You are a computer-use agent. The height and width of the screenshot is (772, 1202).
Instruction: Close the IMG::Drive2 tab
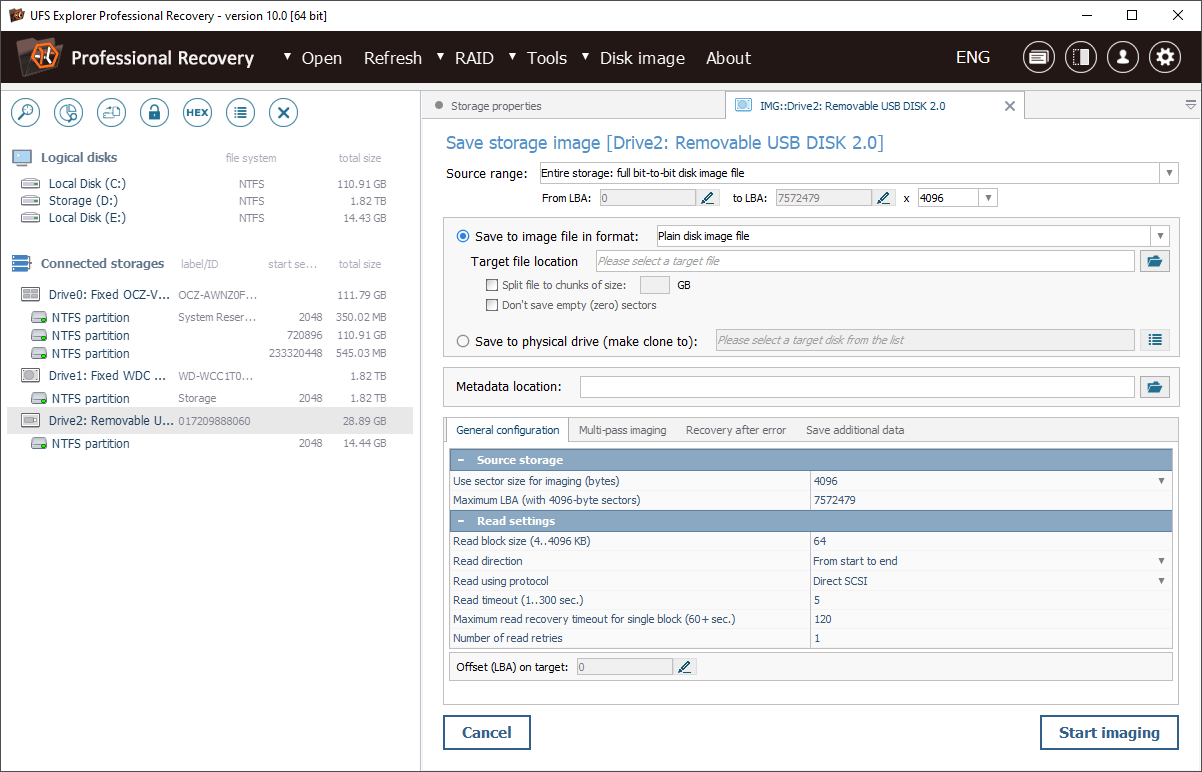pos(1010,106)
